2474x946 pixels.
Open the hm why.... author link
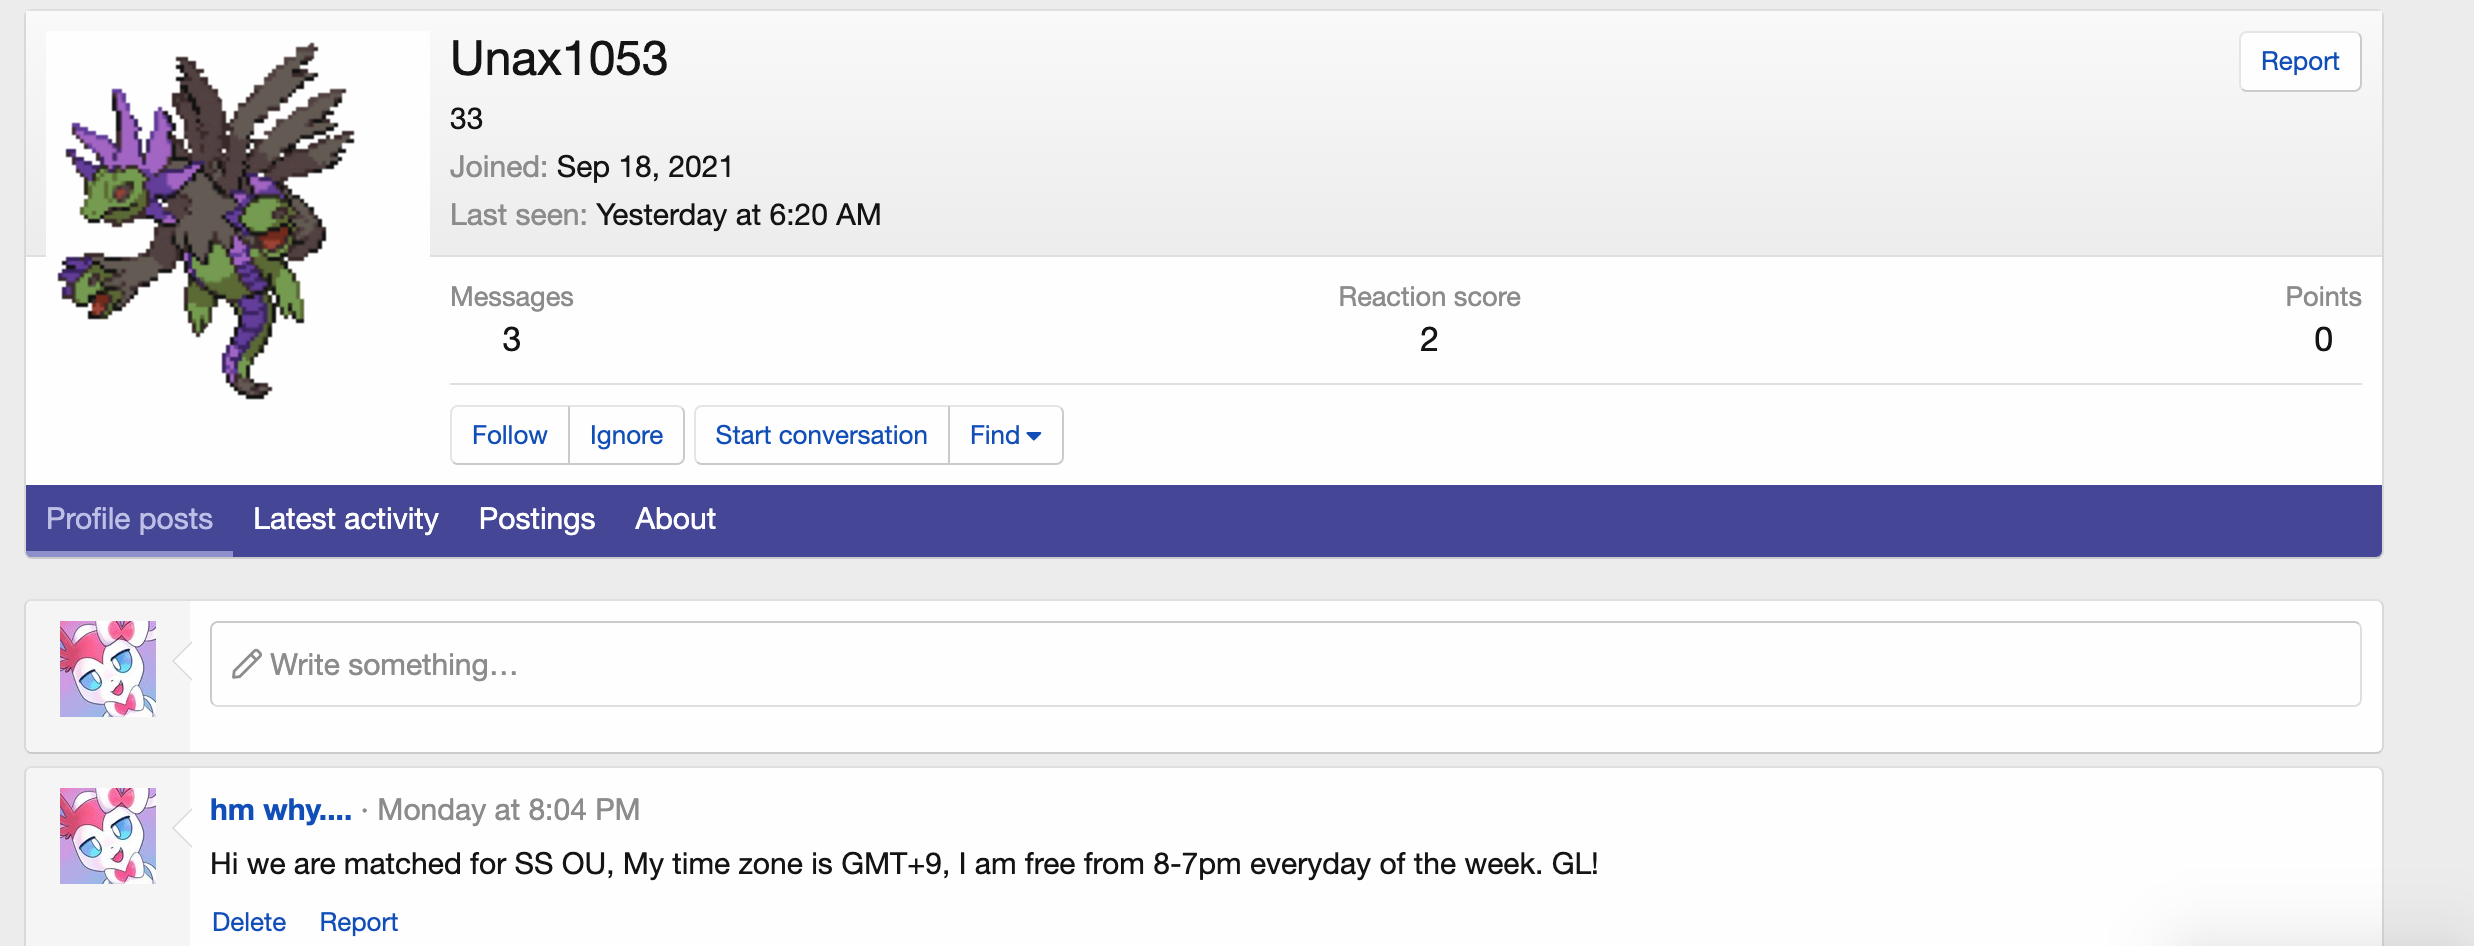click(x=281, y=809)
